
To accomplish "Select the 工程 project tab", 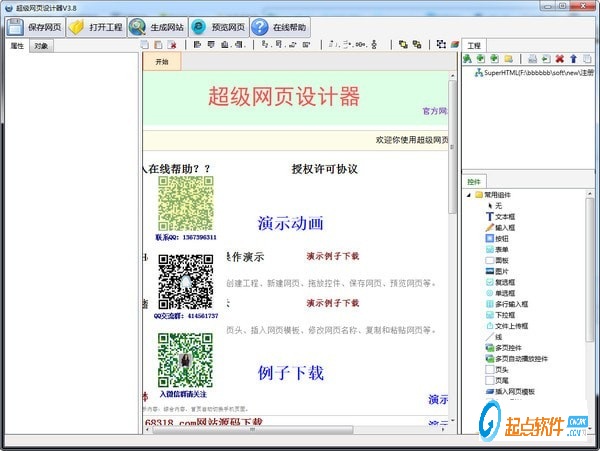I will coord(474,46).
